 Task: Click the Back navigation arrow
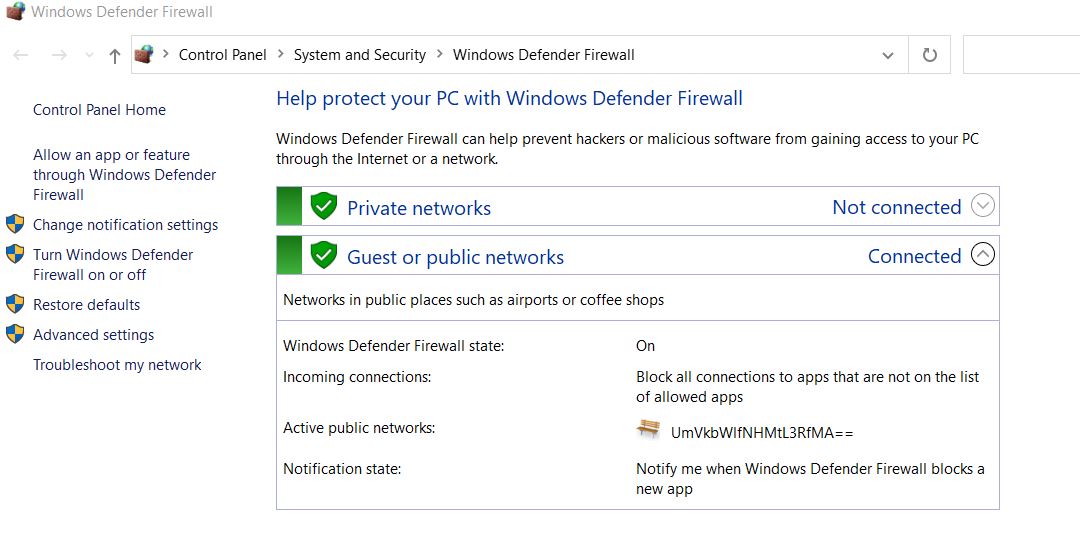point(21,55)
